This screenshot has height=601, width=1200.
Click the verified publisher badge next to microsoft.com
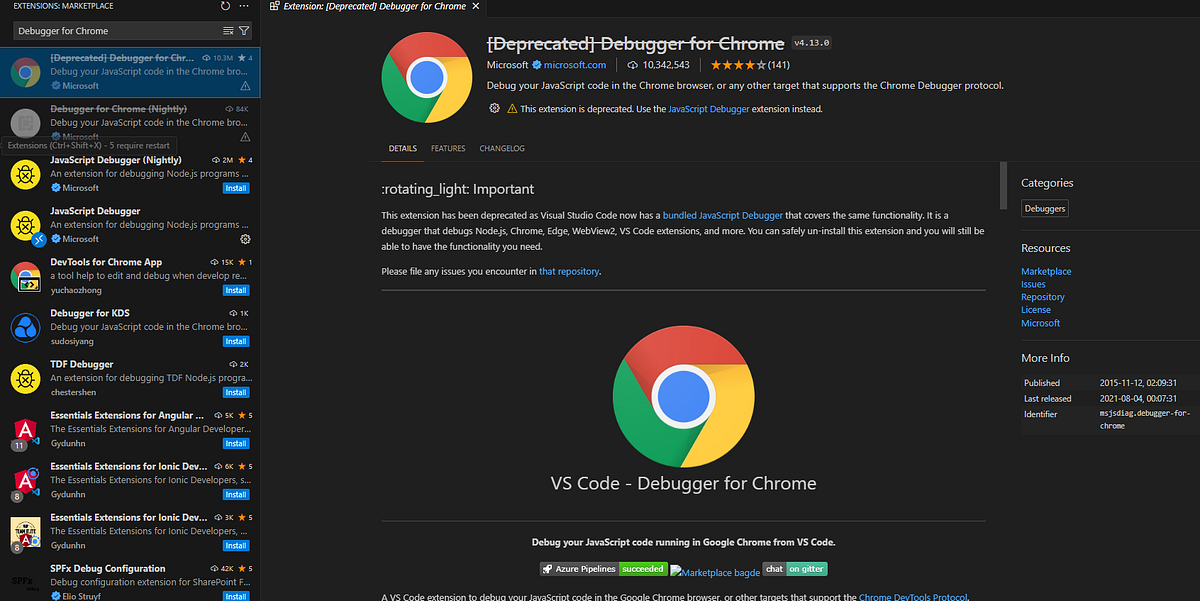tap(537, 64)
